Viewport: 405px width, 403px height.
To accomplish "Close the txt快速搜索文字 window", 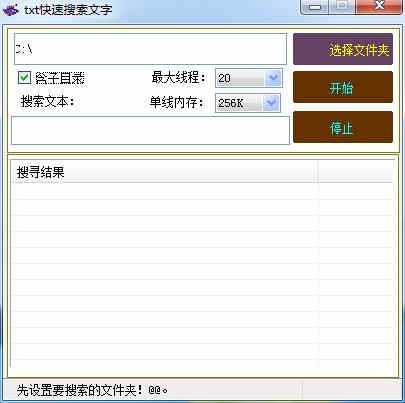I will [x=379, y=6].
